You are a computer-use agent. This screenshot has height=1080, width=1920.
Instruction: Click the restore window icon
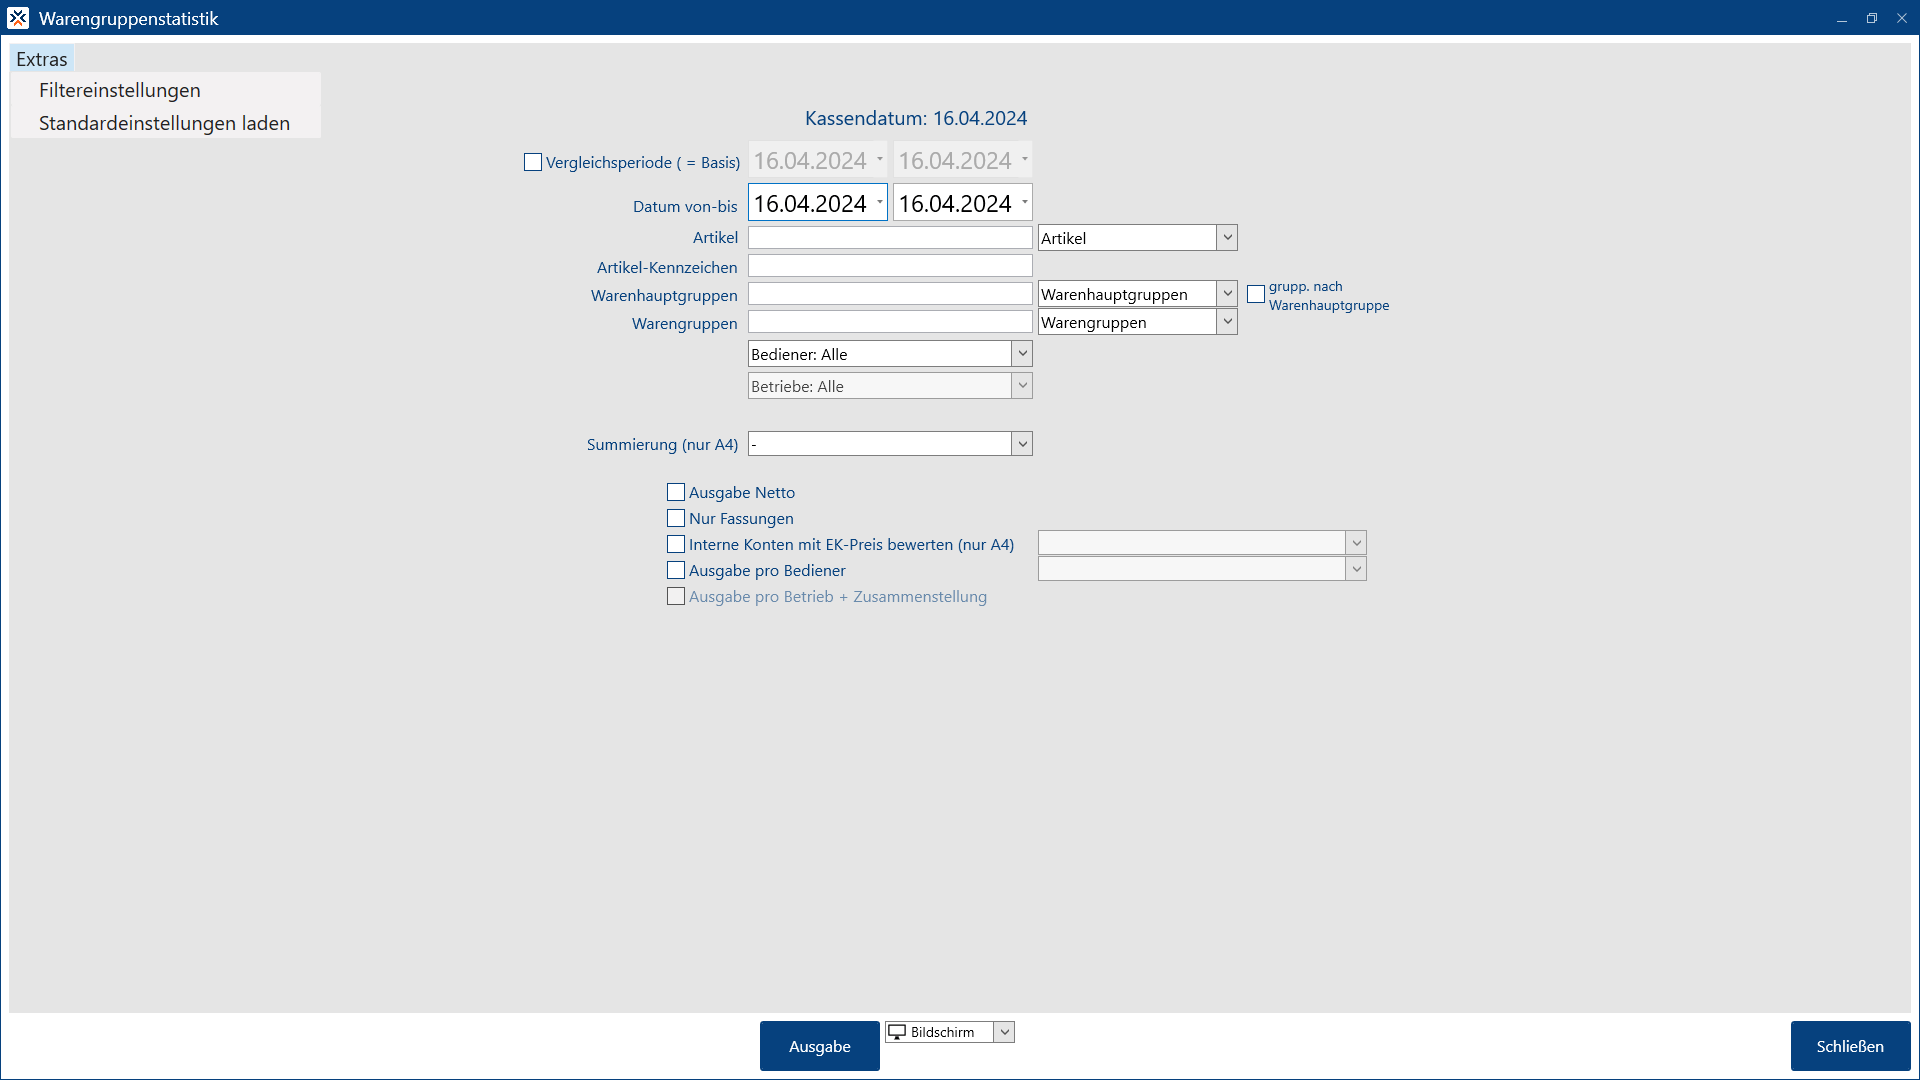1871,18
